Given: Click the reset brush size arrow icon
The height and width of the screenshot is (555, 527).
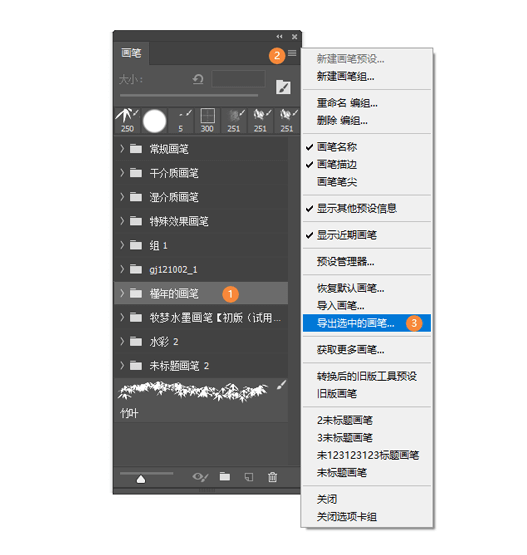Looking at the screenshot, I should 198,79.
